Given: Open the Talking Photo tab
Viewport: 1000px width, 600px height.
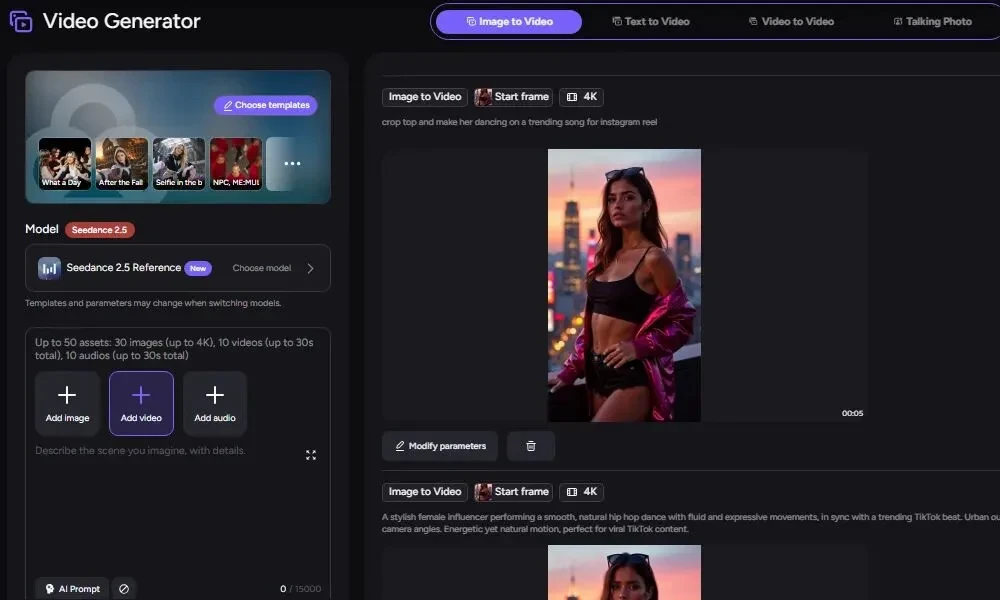Looking at the screenshot, I should (x=932, y=22).
